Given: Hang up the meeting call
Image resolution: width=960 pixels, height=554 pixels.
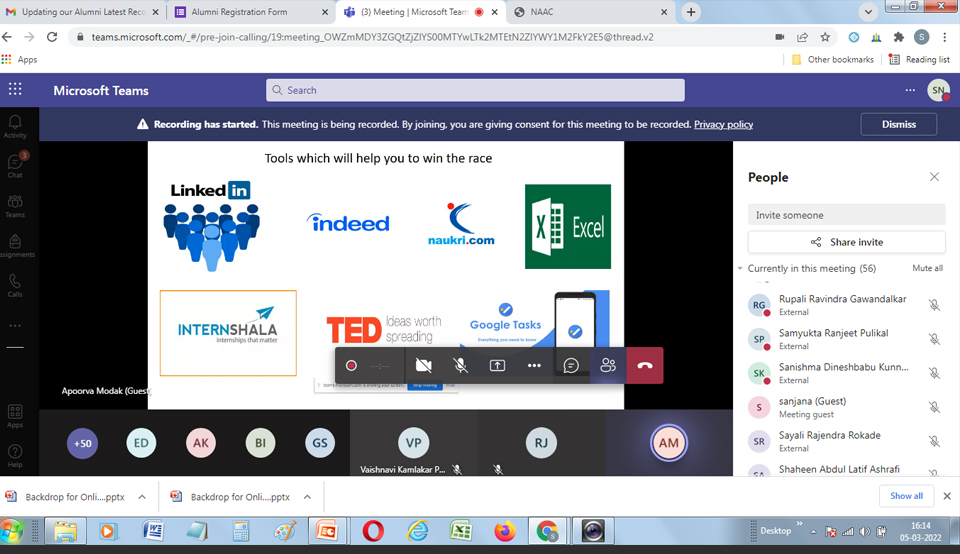Looking at the screenshot, I should (645, 365).
